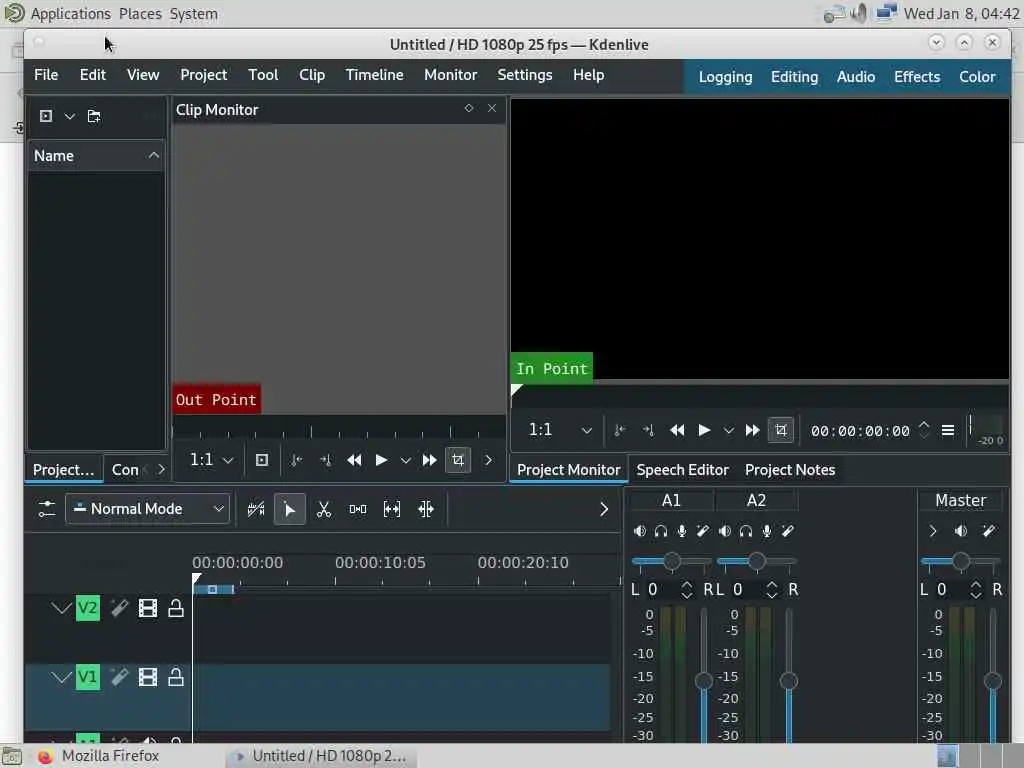1024x768 pixels.
Task: Open the File menu
Action: pos(46,75)
